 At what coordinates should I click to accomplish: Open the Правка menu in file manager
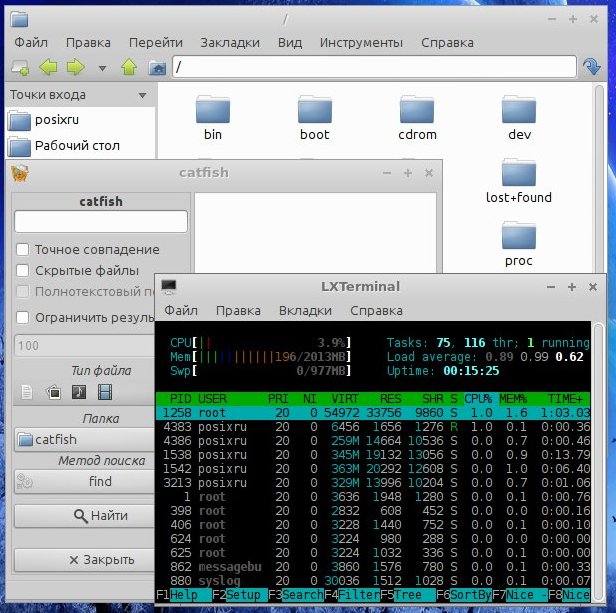pyautogui.click(x=88, y=42)
